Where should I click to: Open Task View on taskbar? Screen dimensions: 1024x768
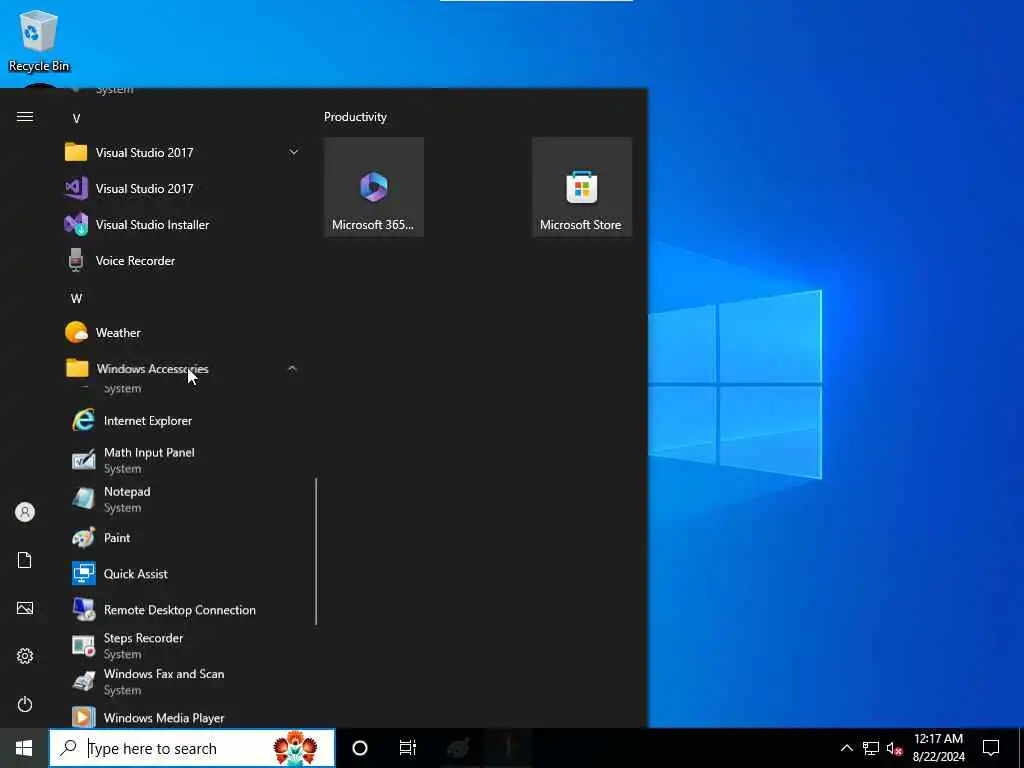click(x=408, y=748)
